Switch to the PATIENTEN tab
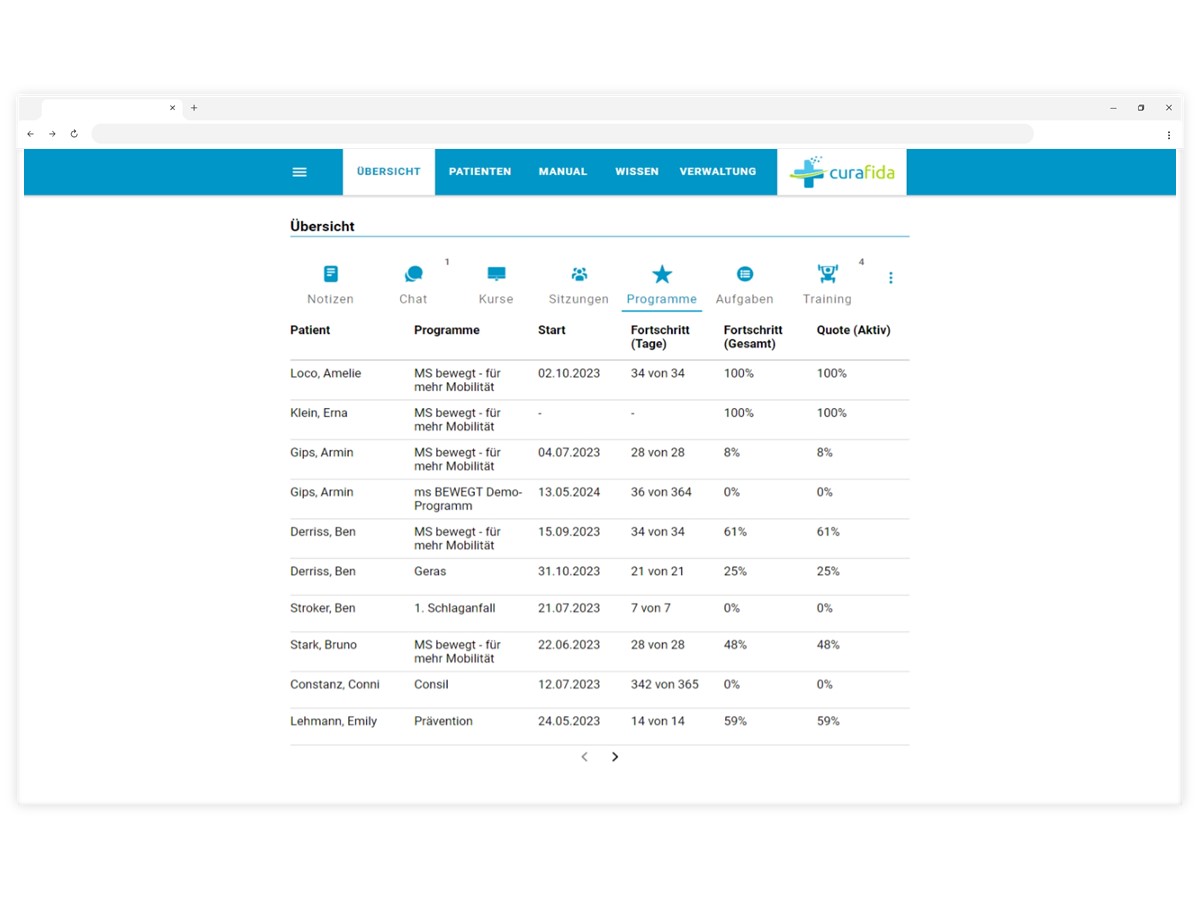The image size is (1200, 900). pos(480,172)
